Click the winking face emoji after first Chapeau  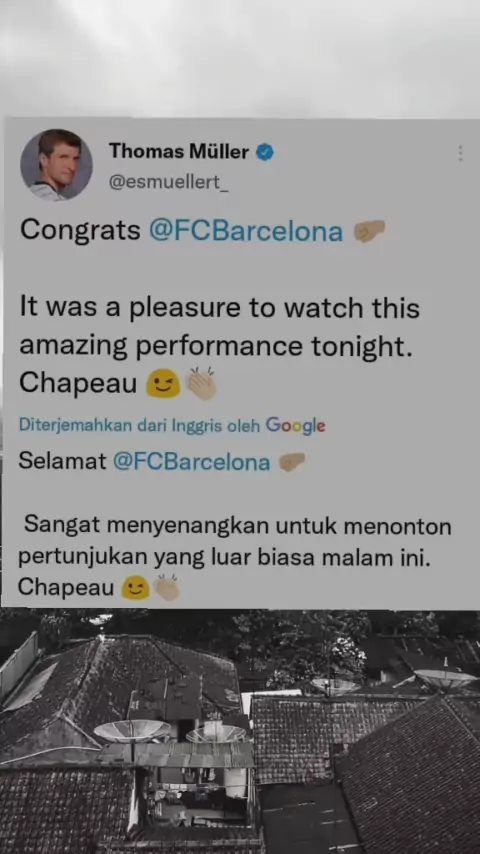pyautogui.click(x=163, y=383)
